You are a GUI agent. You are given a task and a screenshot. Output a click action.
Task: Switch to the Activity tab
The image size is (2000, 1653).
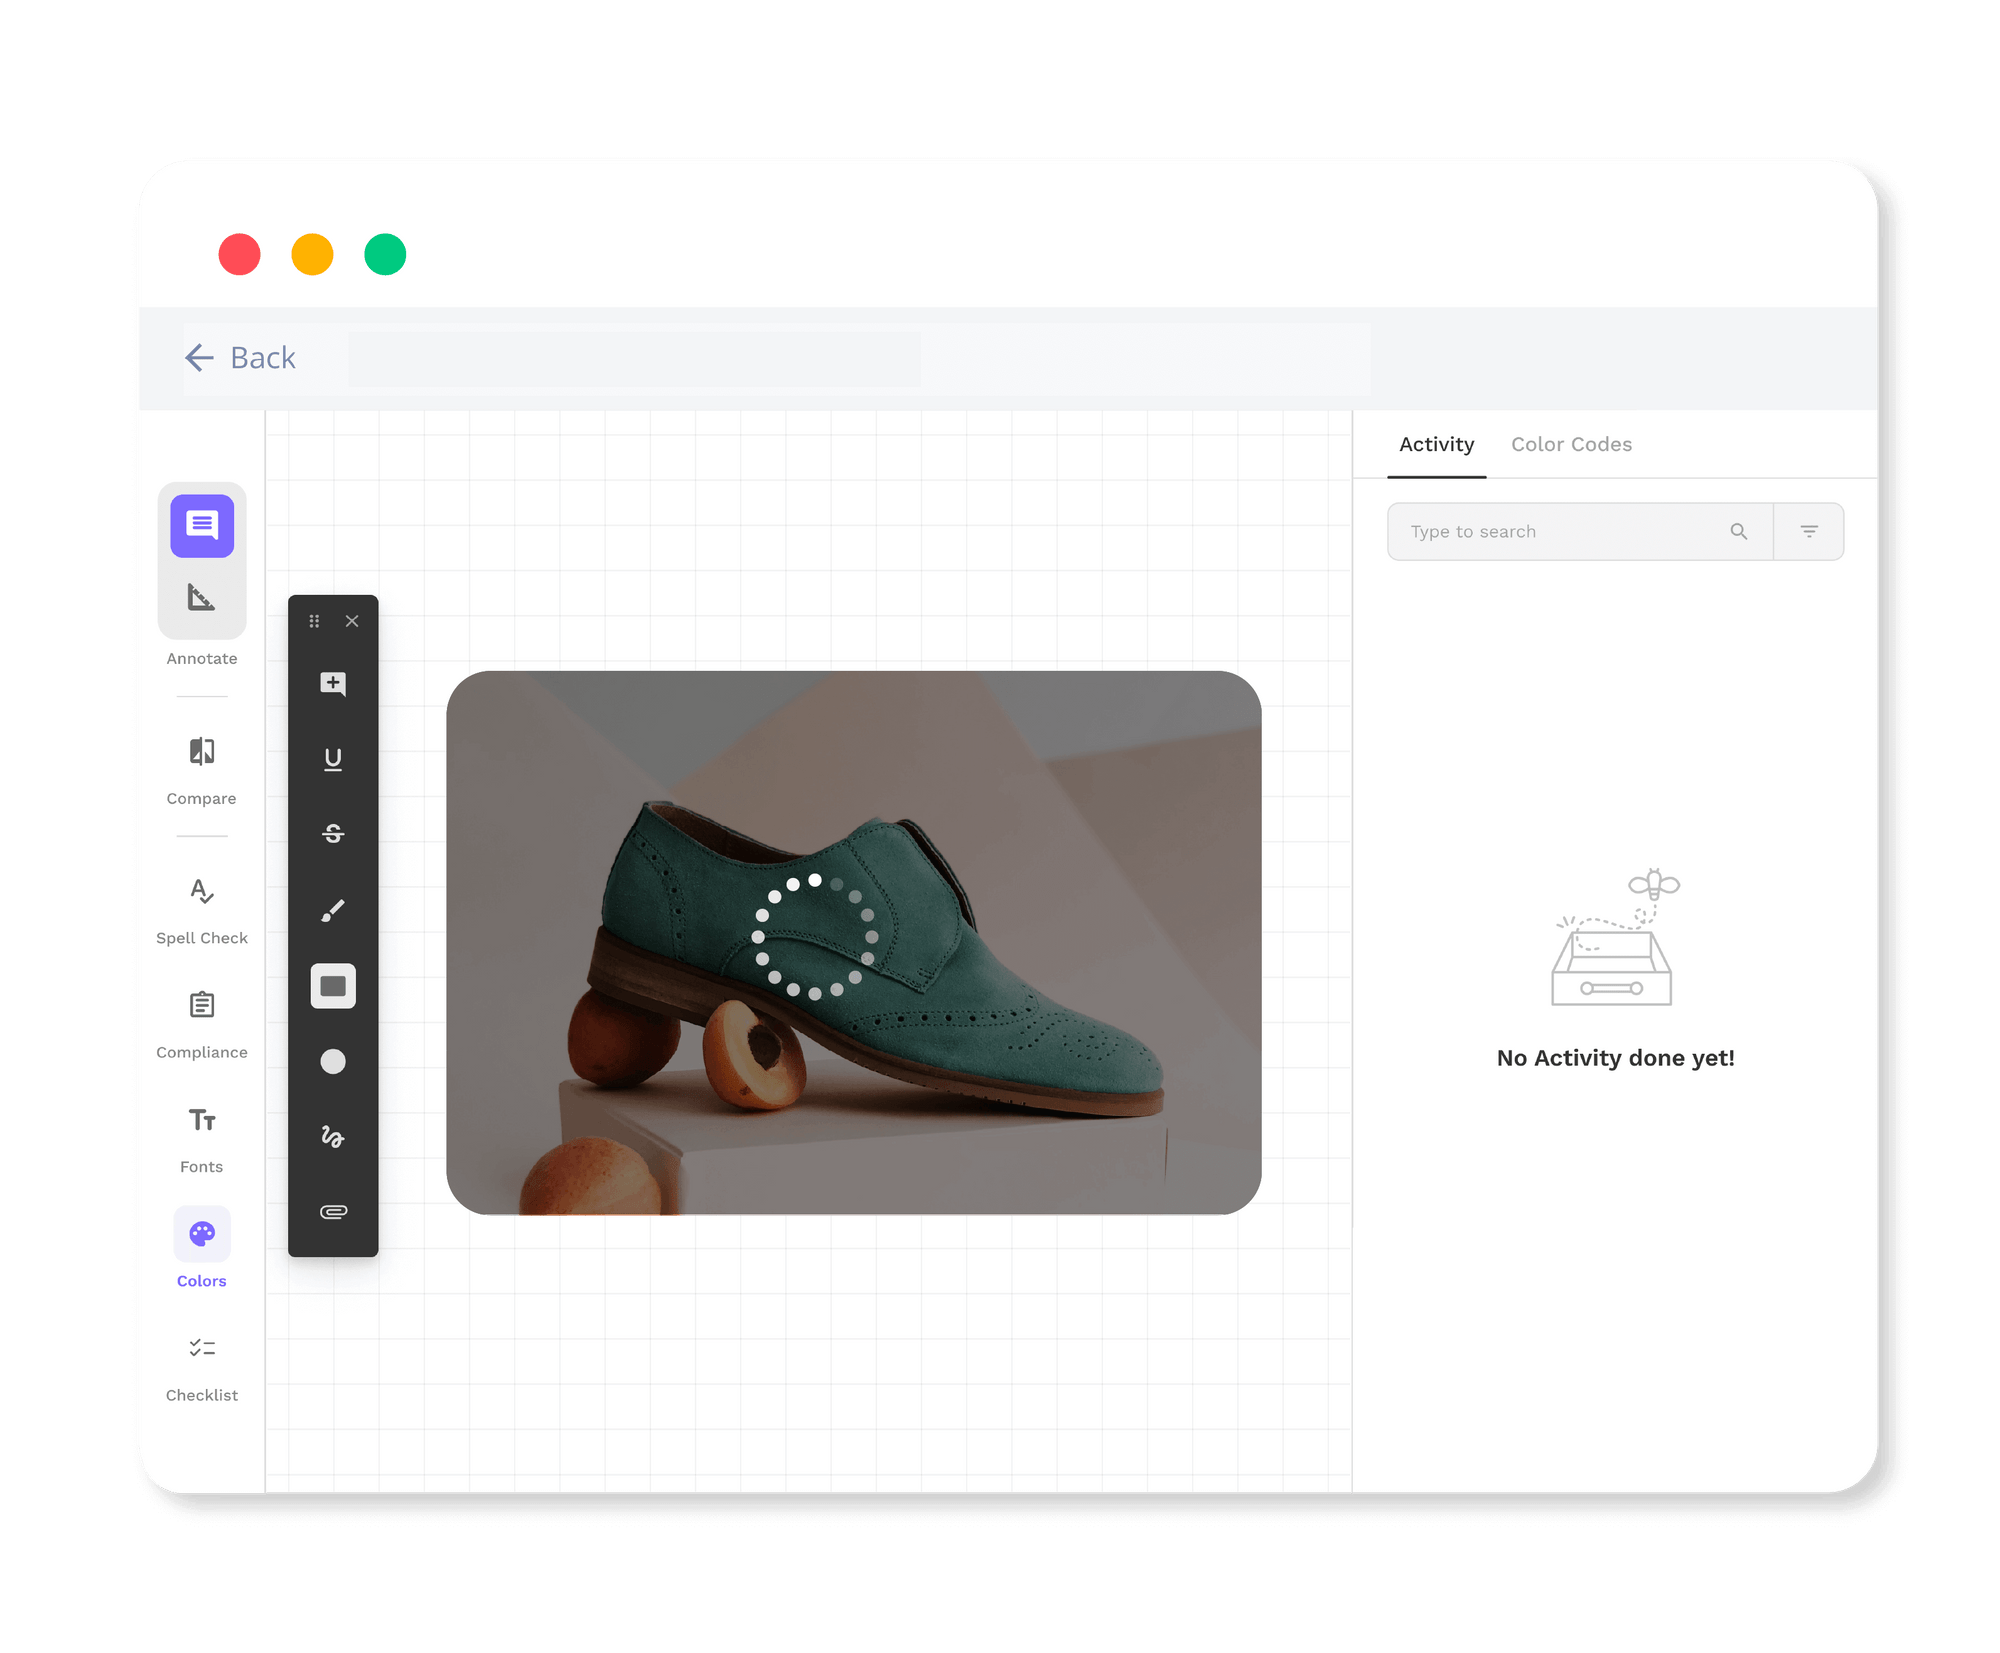click(x=1436, y=444)
